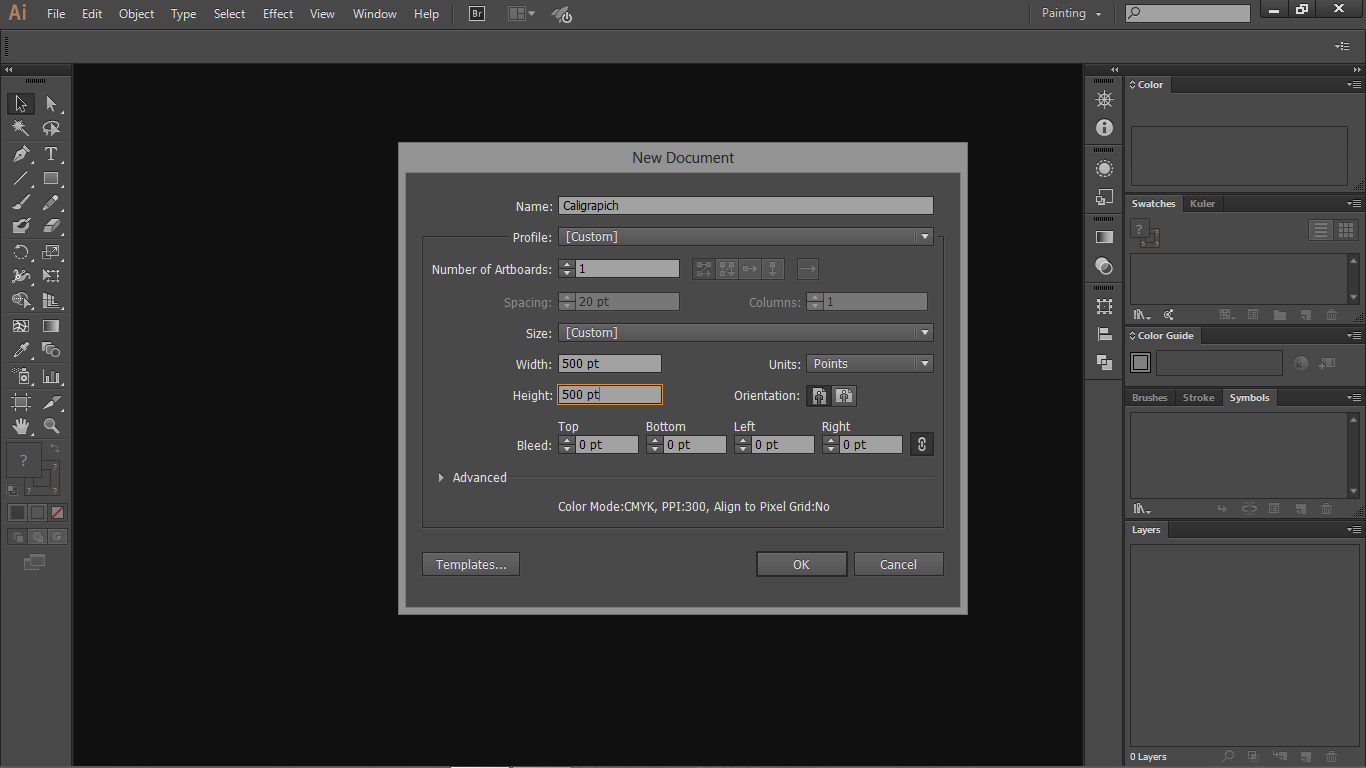The width and height of the screenshot is (1366, 768).
Task: Select portrait orientation in New Document
Action: point(819,396)
